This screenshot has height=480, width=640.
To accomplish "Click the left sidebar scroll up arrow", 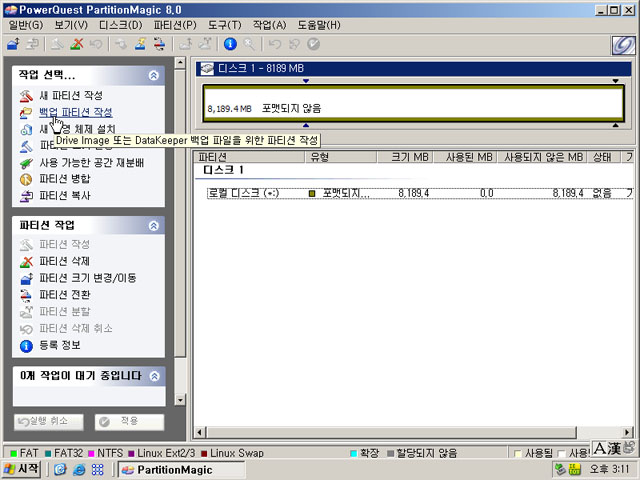I will (x=180, y=63).
